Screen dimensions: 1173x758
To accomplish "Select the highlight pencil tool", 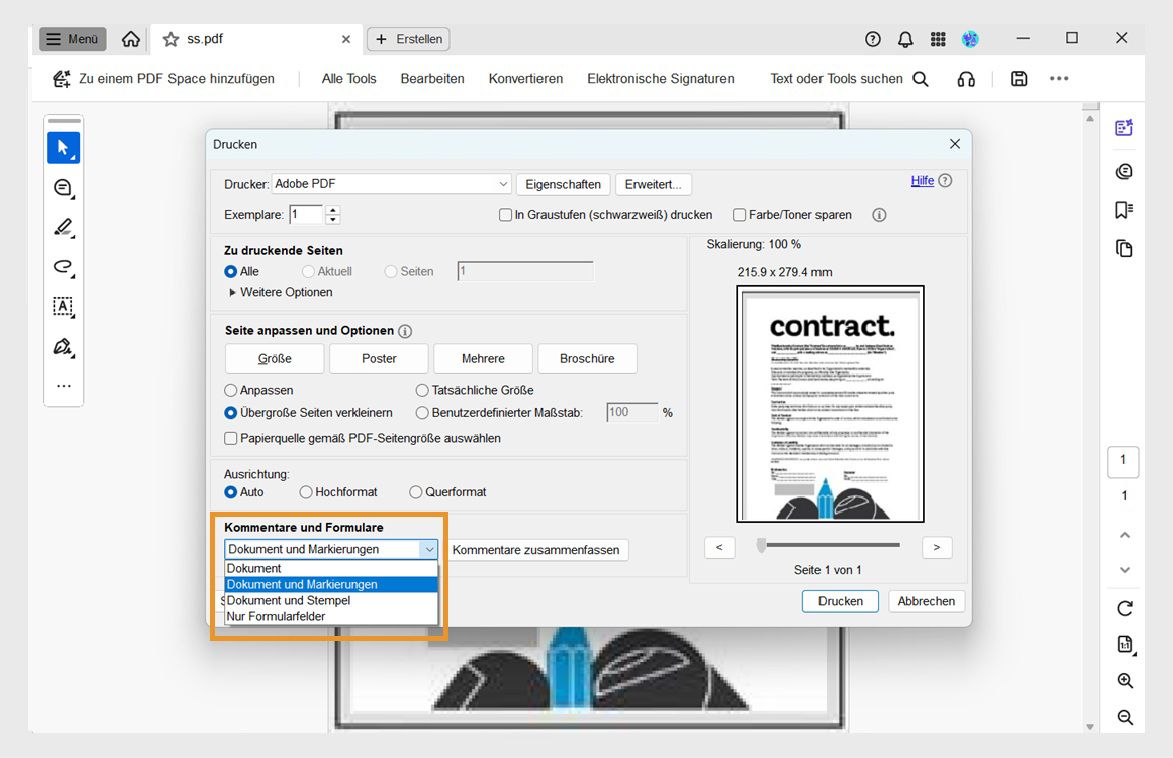I will [x=63, y=227].
